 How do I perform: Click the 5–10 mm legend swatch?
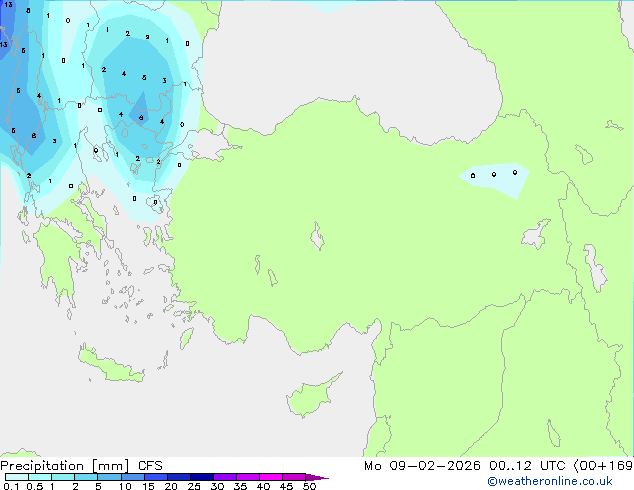[109, 477]
